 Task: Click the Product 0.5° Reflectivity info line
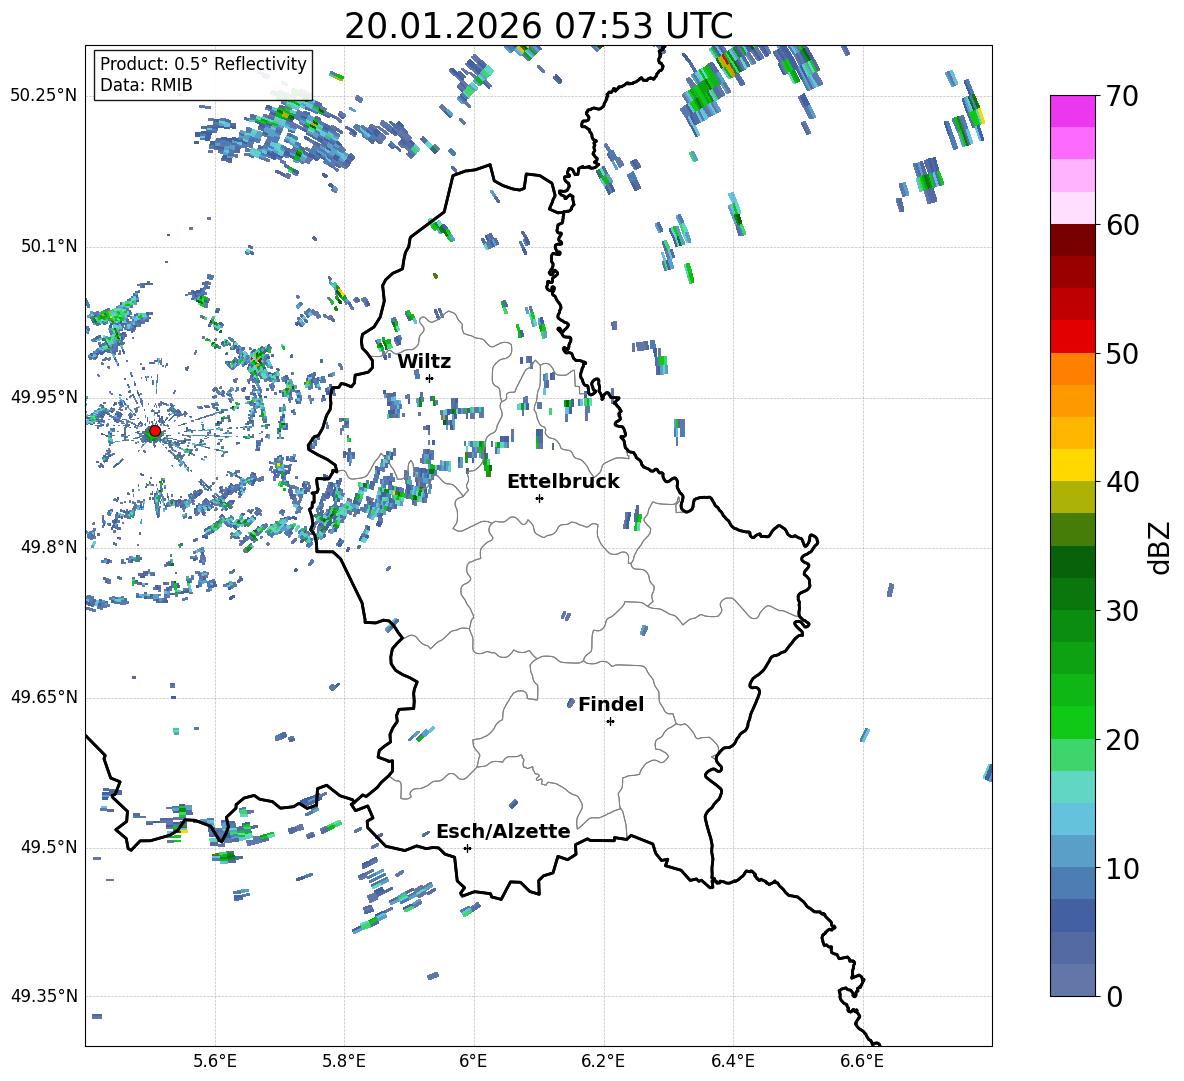click(x=203, y=64)
